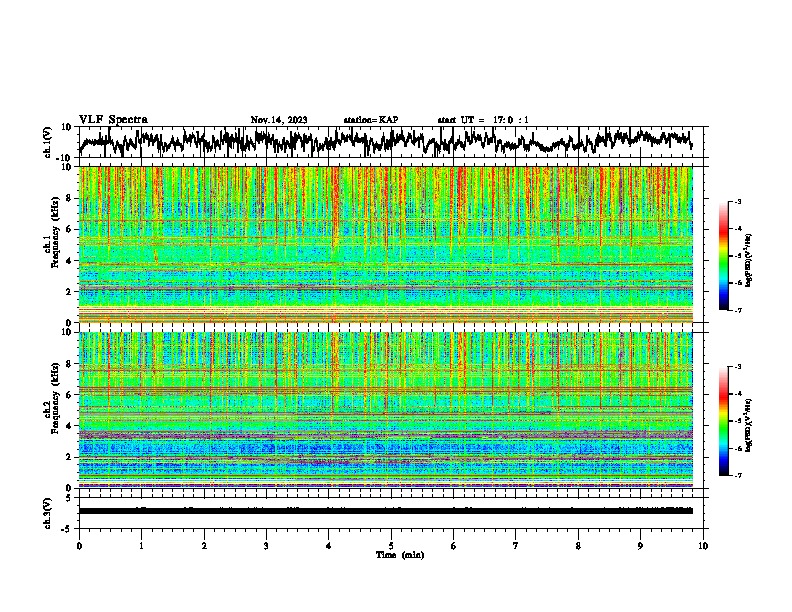The width and height of the screenshot is (792, 612).
Task: Click the 'station=KAP' header label
Action: (x=371, y=120)
